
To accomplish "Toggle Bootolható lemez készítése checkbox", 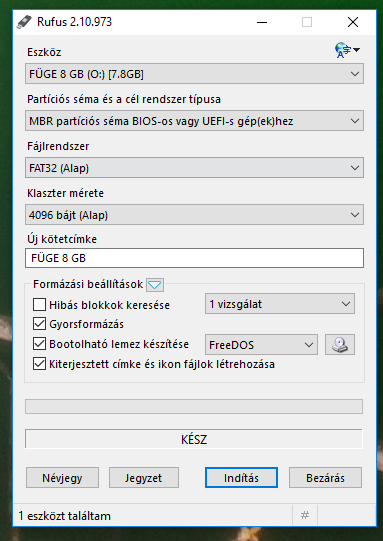I will pyautogui.click(x=39, y=344).
